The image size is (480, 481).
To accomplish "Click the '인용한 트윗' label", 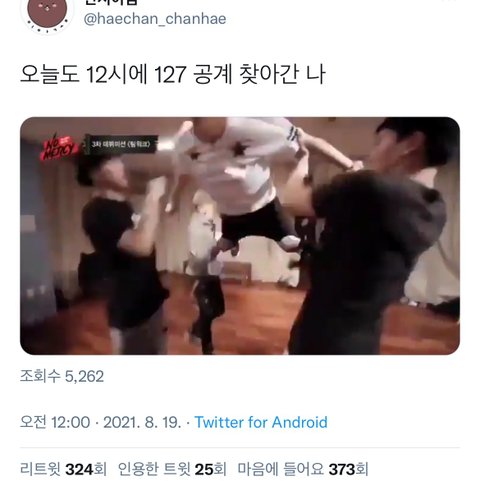I will click(154, 469).
